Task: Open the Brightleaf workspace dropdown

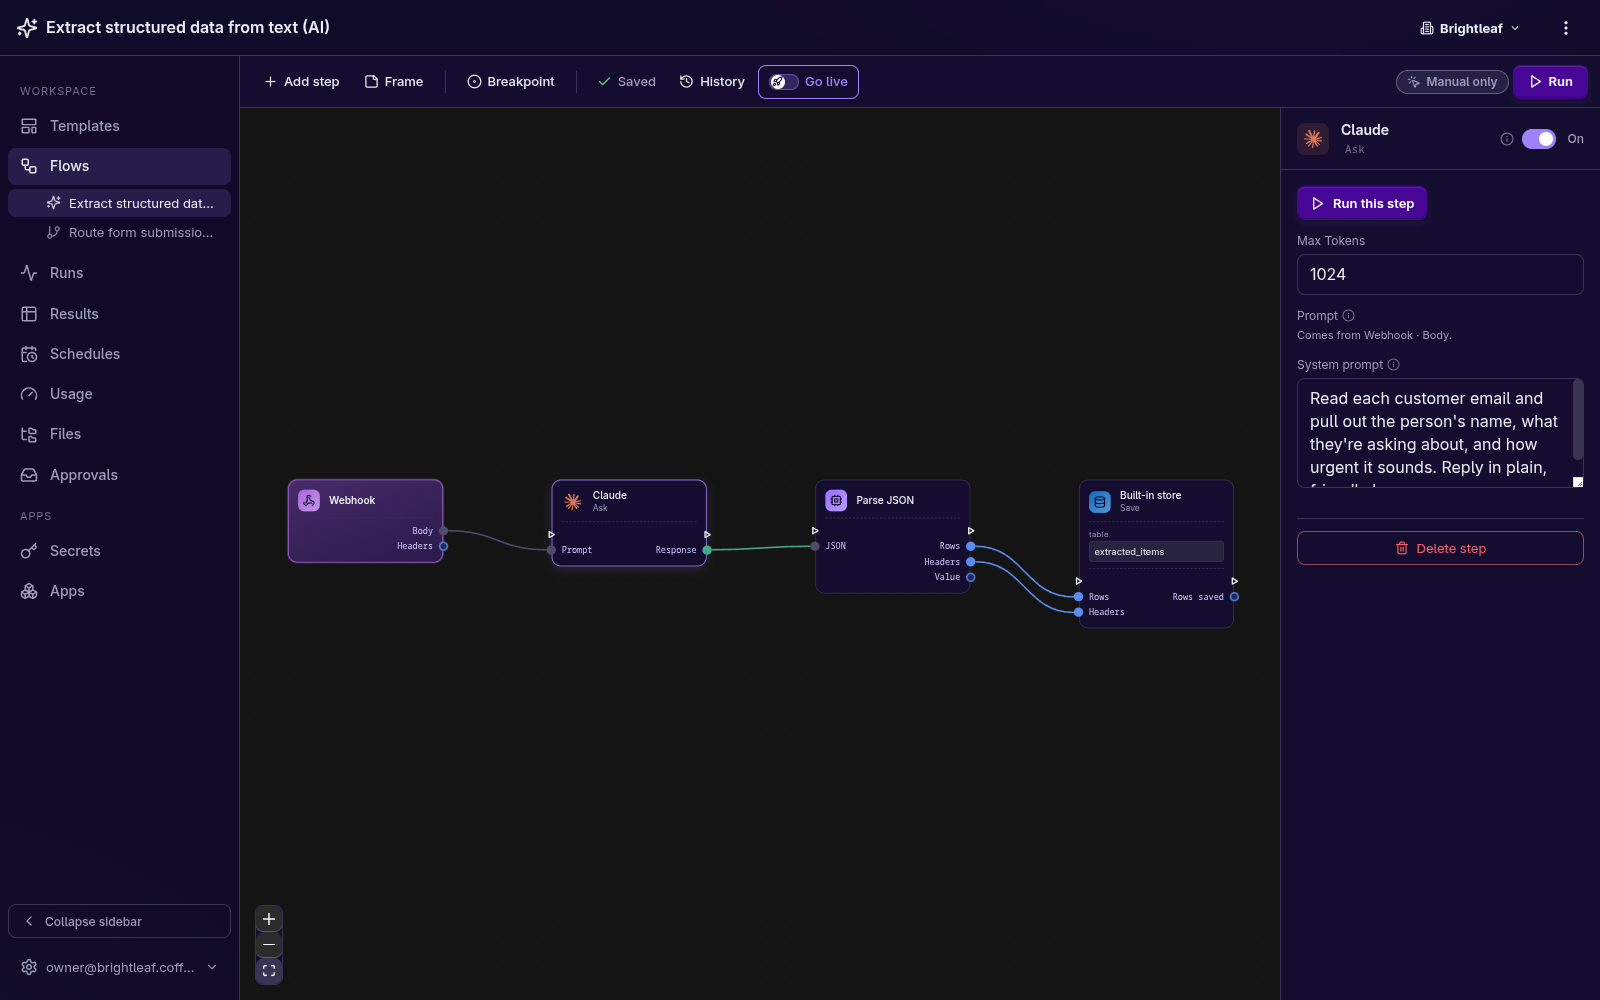Action: click(1470, 28)
